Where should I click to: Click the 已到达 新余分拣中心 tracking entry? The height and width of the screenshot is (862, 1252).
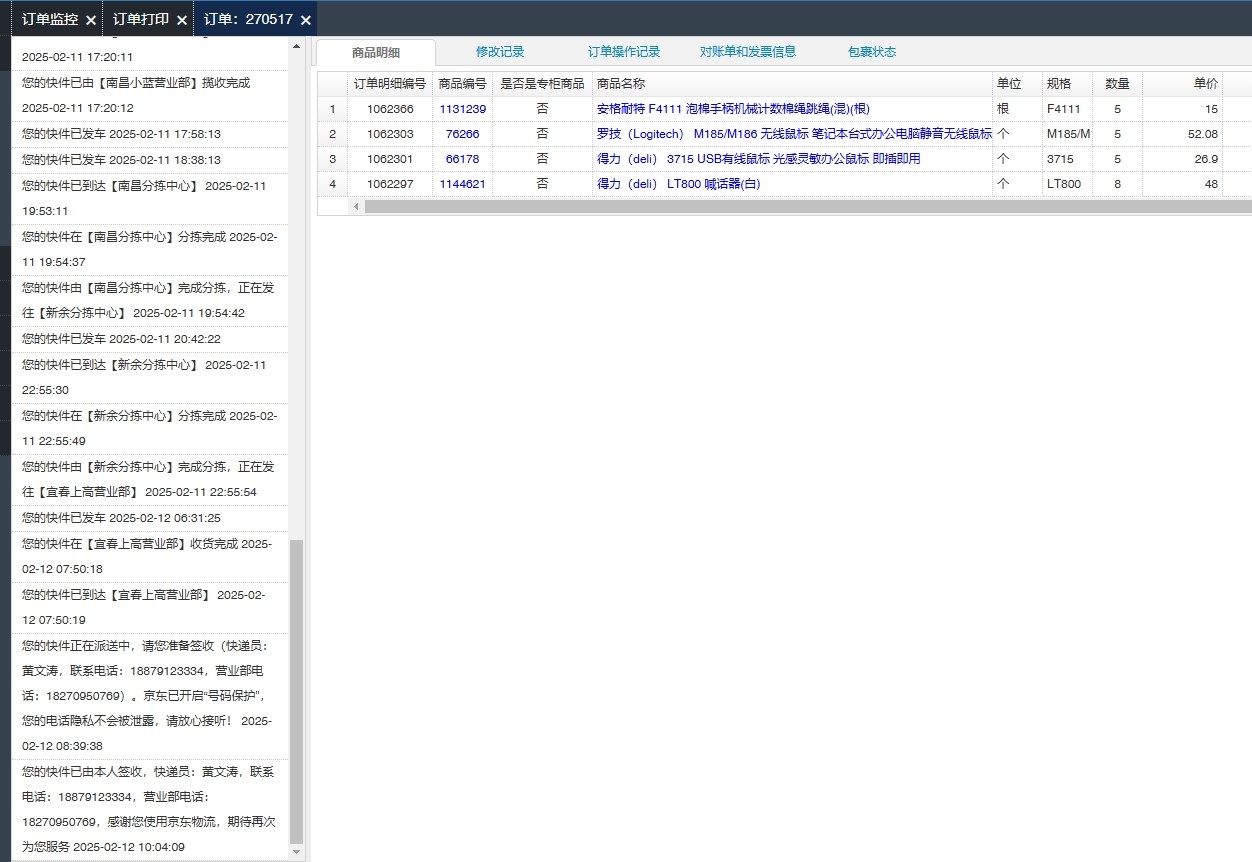[x=150, y=377]
